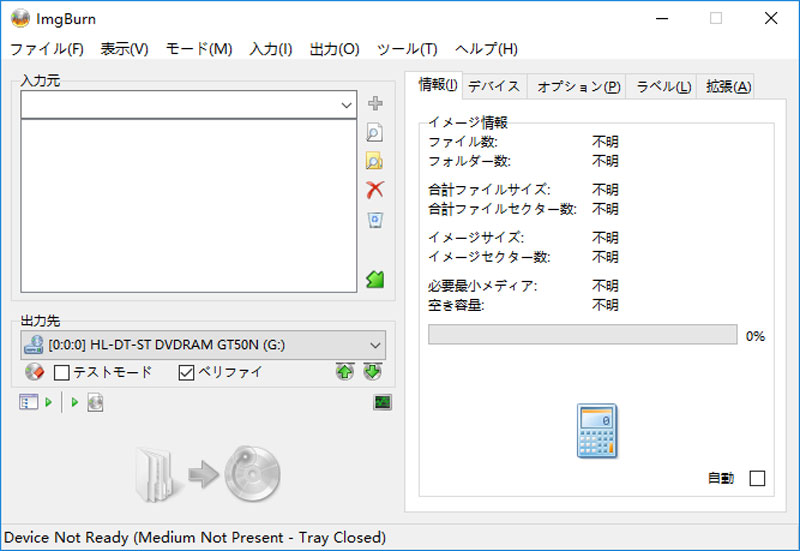Open the HL-DT-ST DVDRAM GT50N destination dropdown
Image resolution: width=800 pixels, height=551 pixels.
tap(203, 345)
